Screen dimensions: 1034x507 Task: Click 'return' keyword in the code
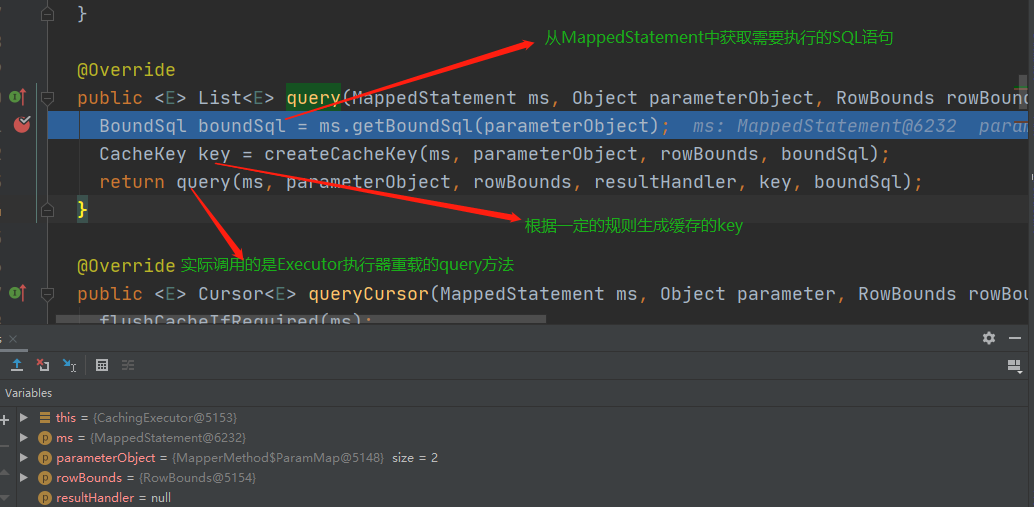[x=132, y=181]
